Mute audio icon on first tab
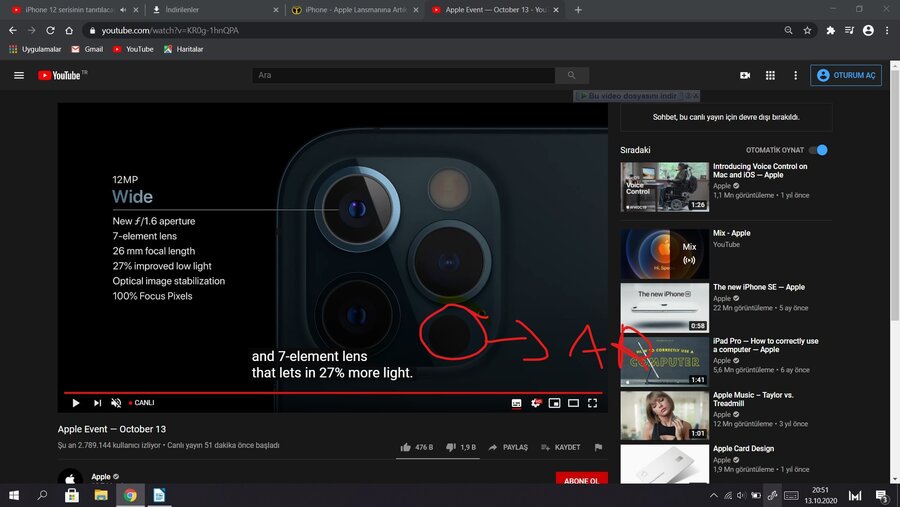 (x=123, y=10)
